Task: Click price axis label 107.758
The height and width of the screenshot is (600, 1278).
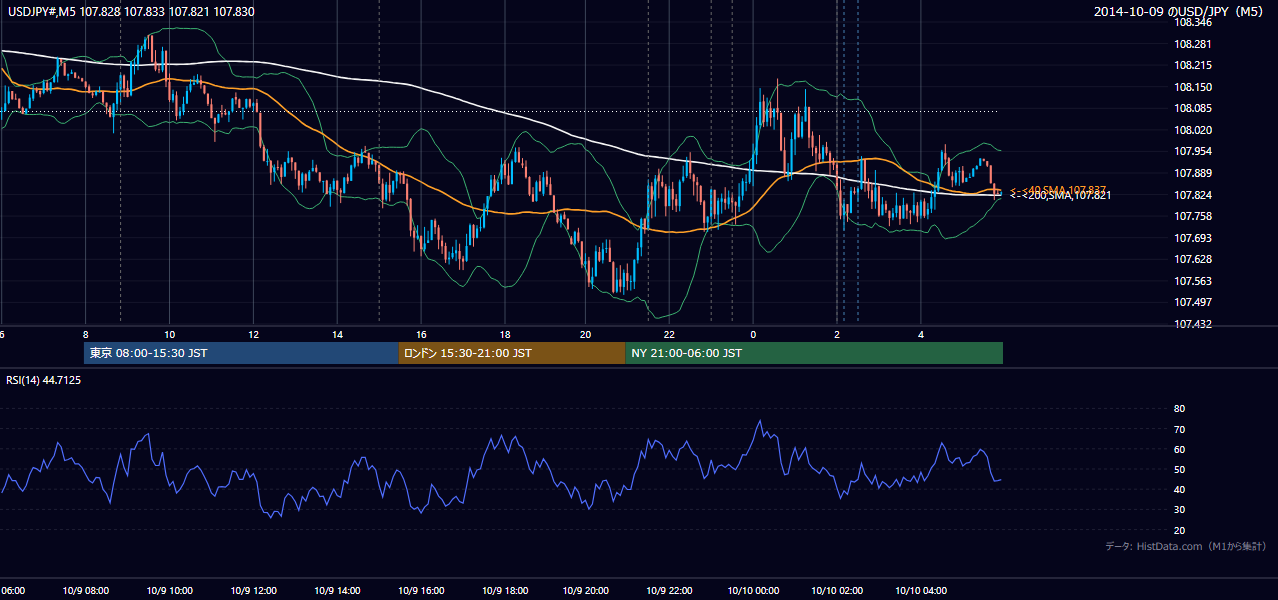Action: click(x=1193, y=216)
